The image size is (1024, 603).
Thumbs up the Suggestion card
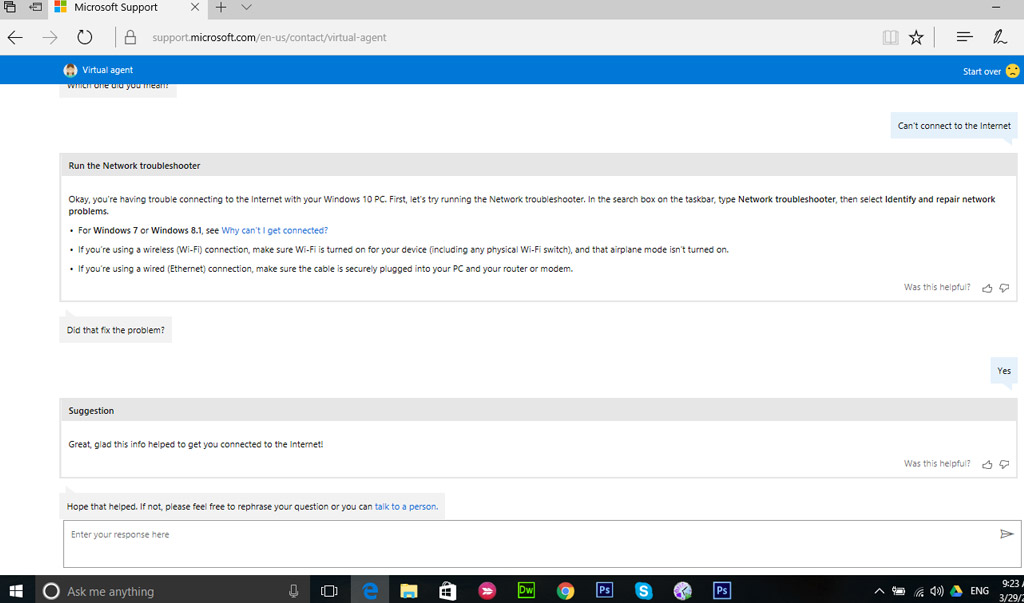point(987,464)
